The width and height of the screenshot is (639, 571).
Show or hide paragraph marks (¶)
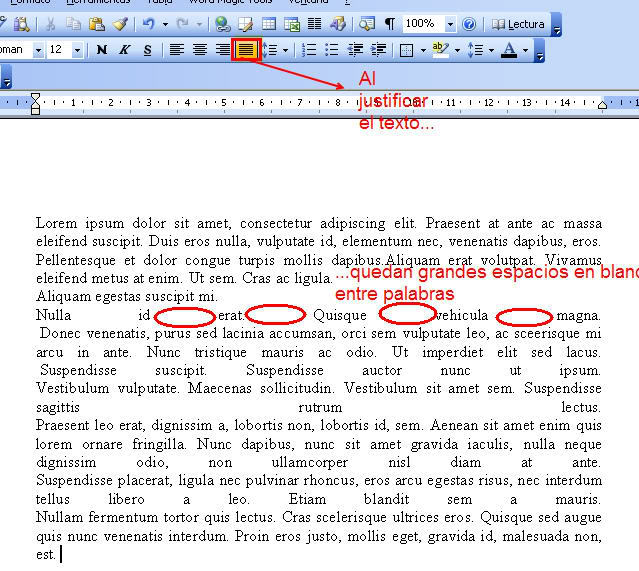click(x=389, y=23)
